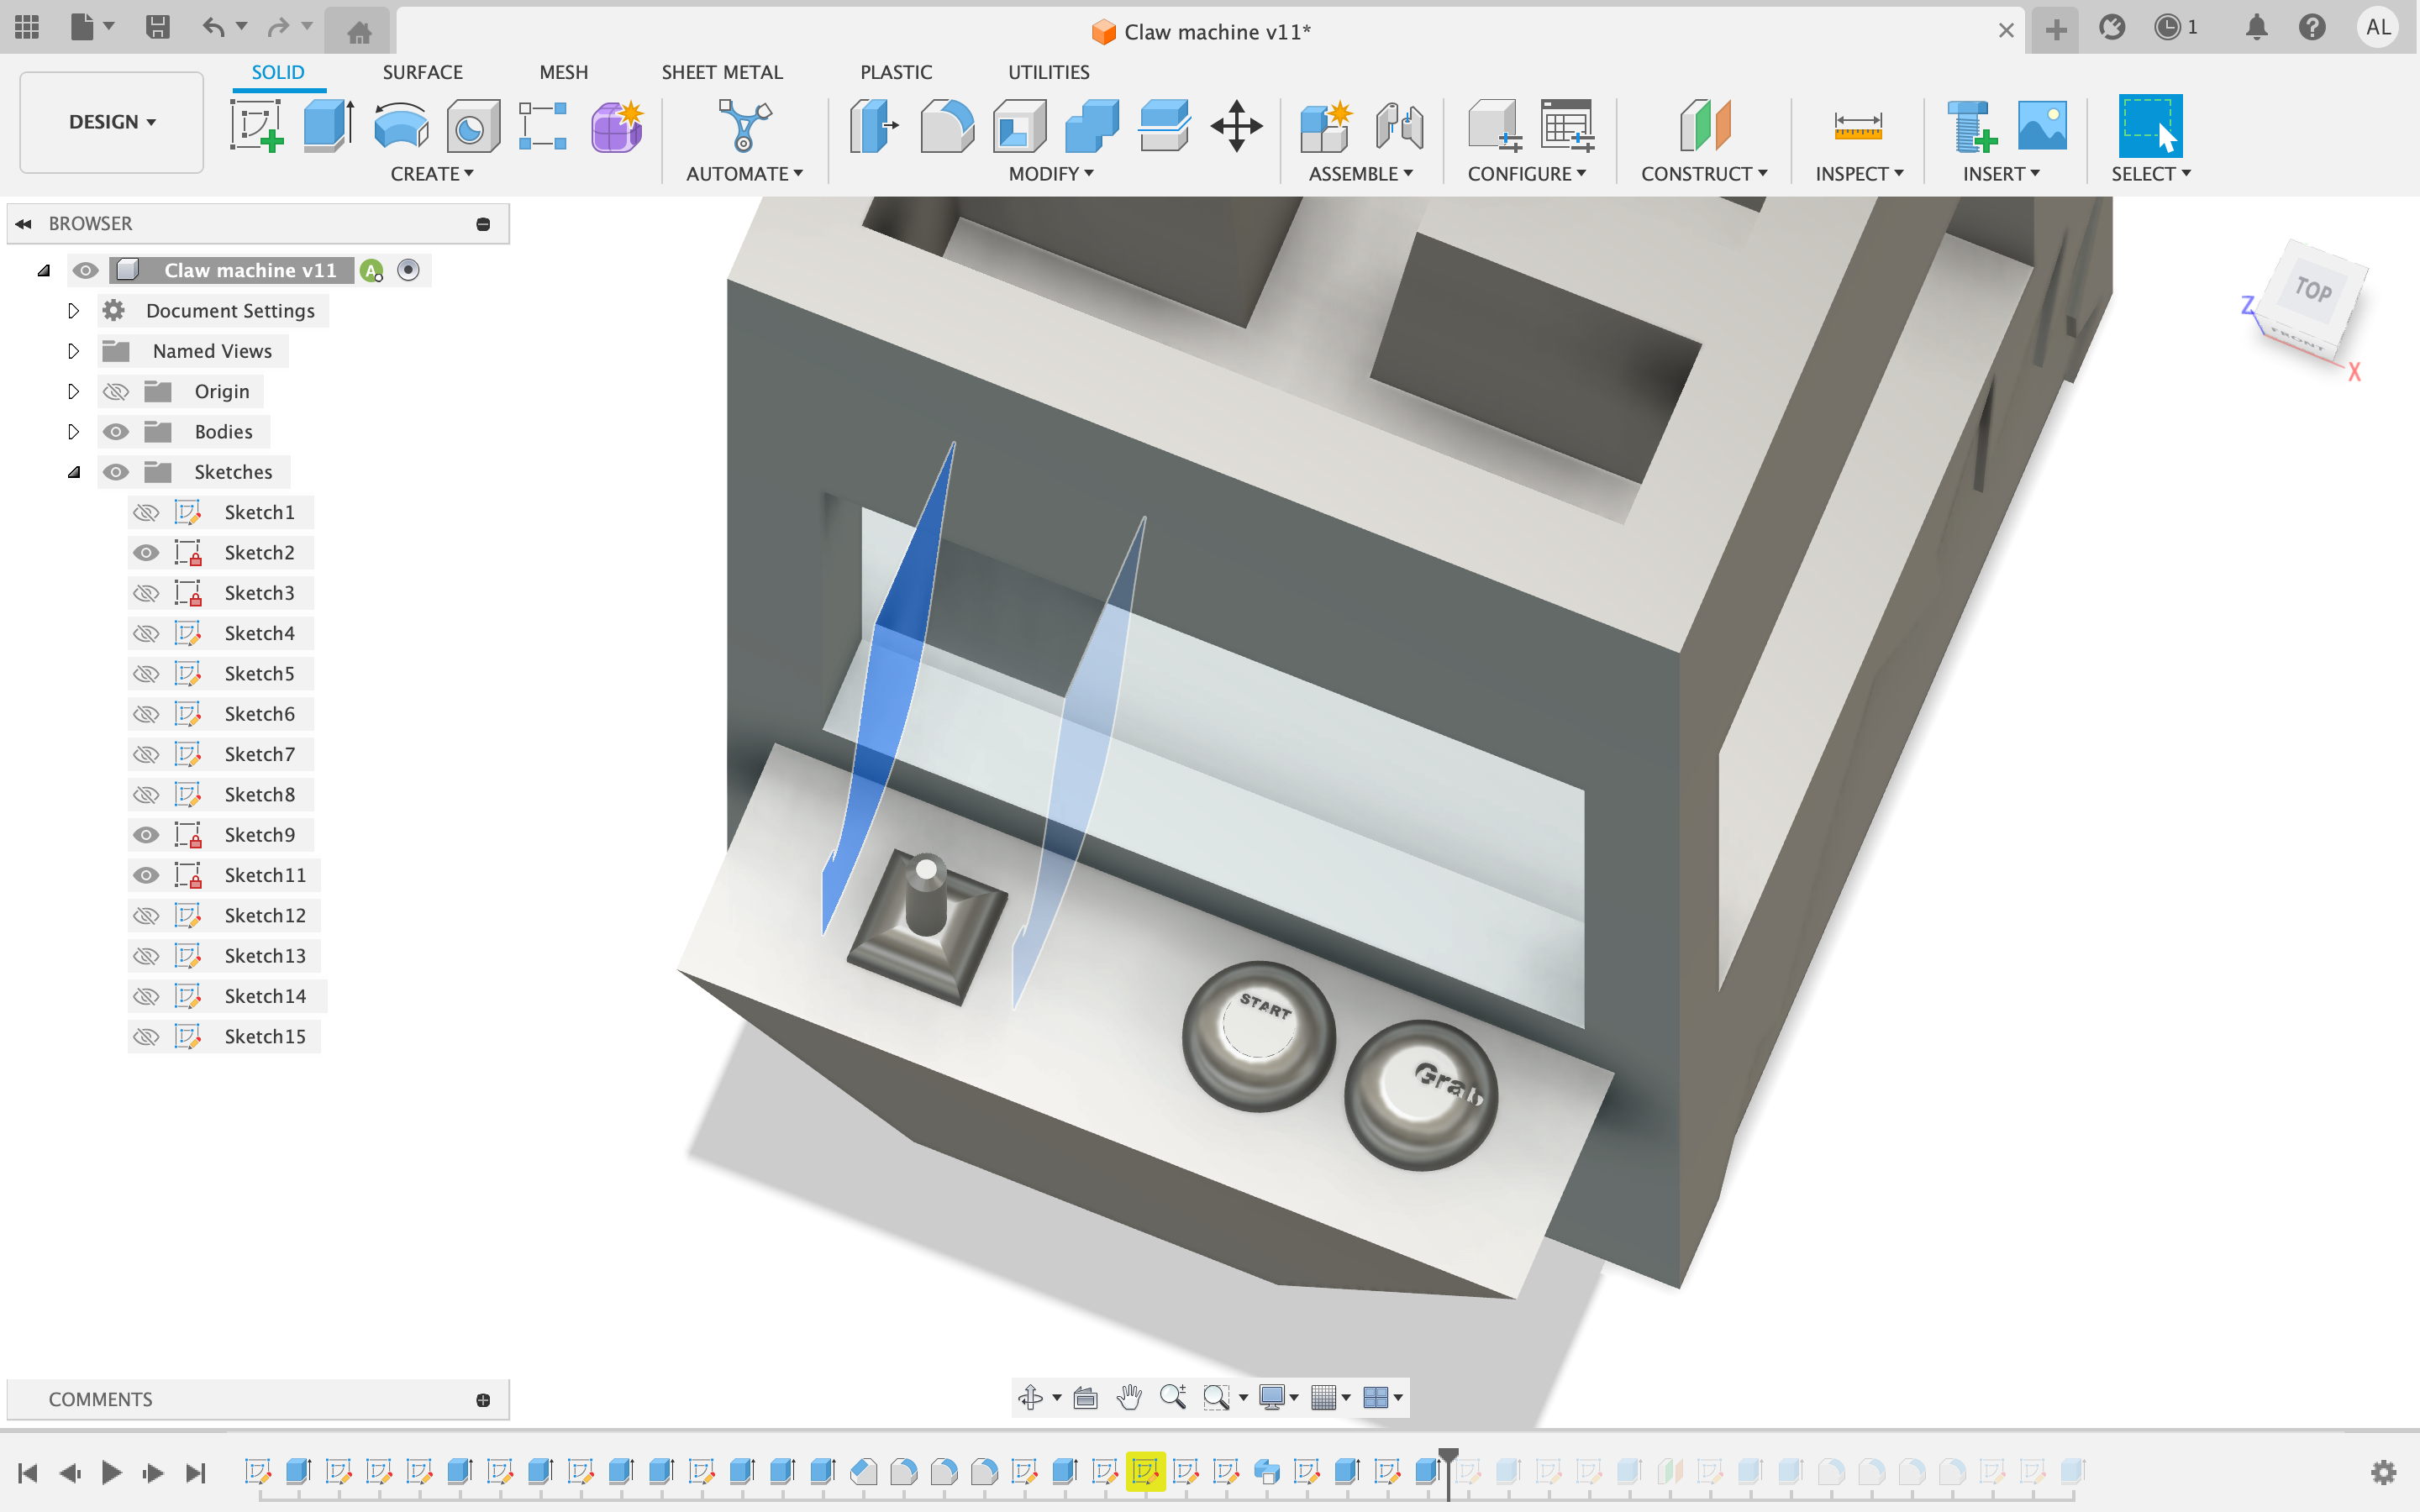
Task: Select the Sheet Metal tab
Action: [721, 71]
